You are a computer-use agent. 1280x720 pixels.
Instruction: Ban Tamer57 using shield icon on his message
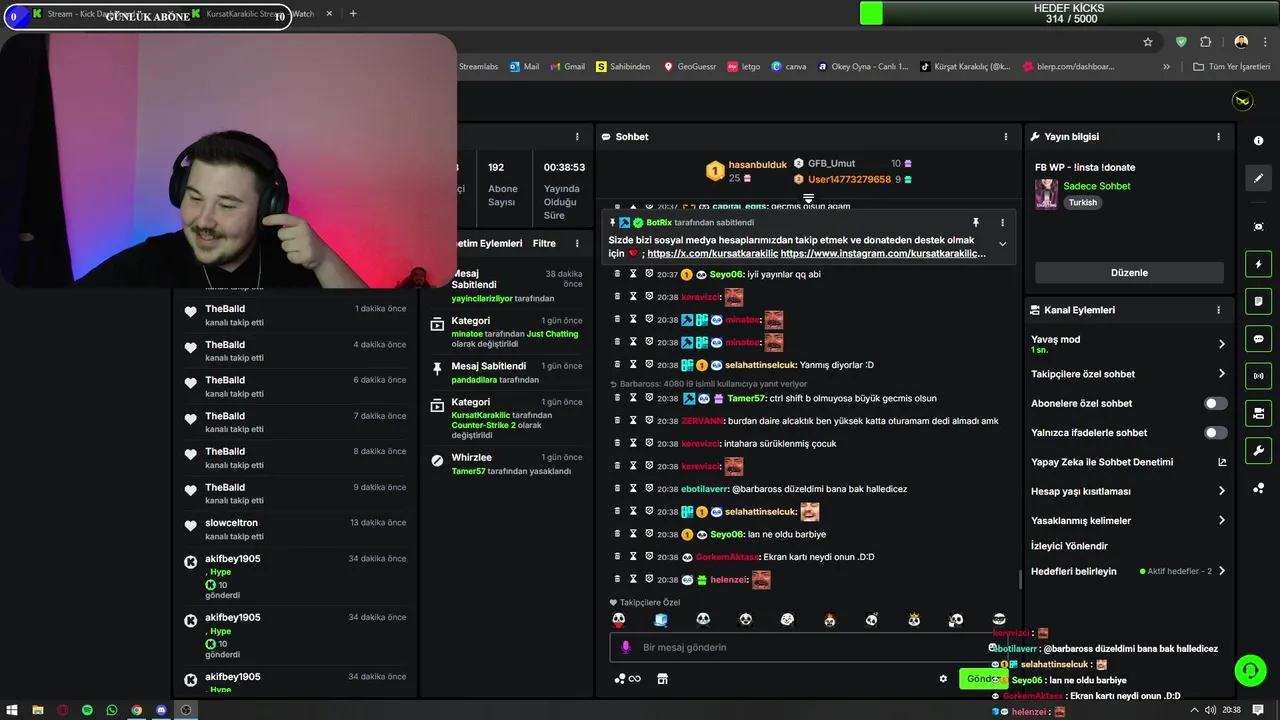(649, 398)
